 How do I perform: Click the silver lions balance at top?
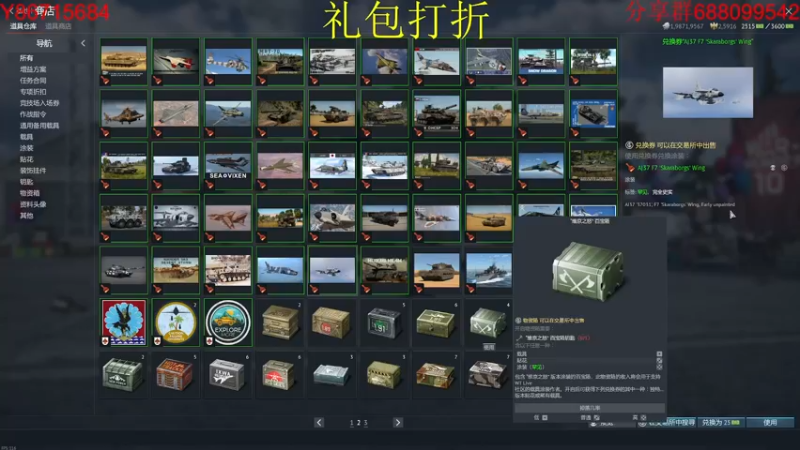[683, 26]
